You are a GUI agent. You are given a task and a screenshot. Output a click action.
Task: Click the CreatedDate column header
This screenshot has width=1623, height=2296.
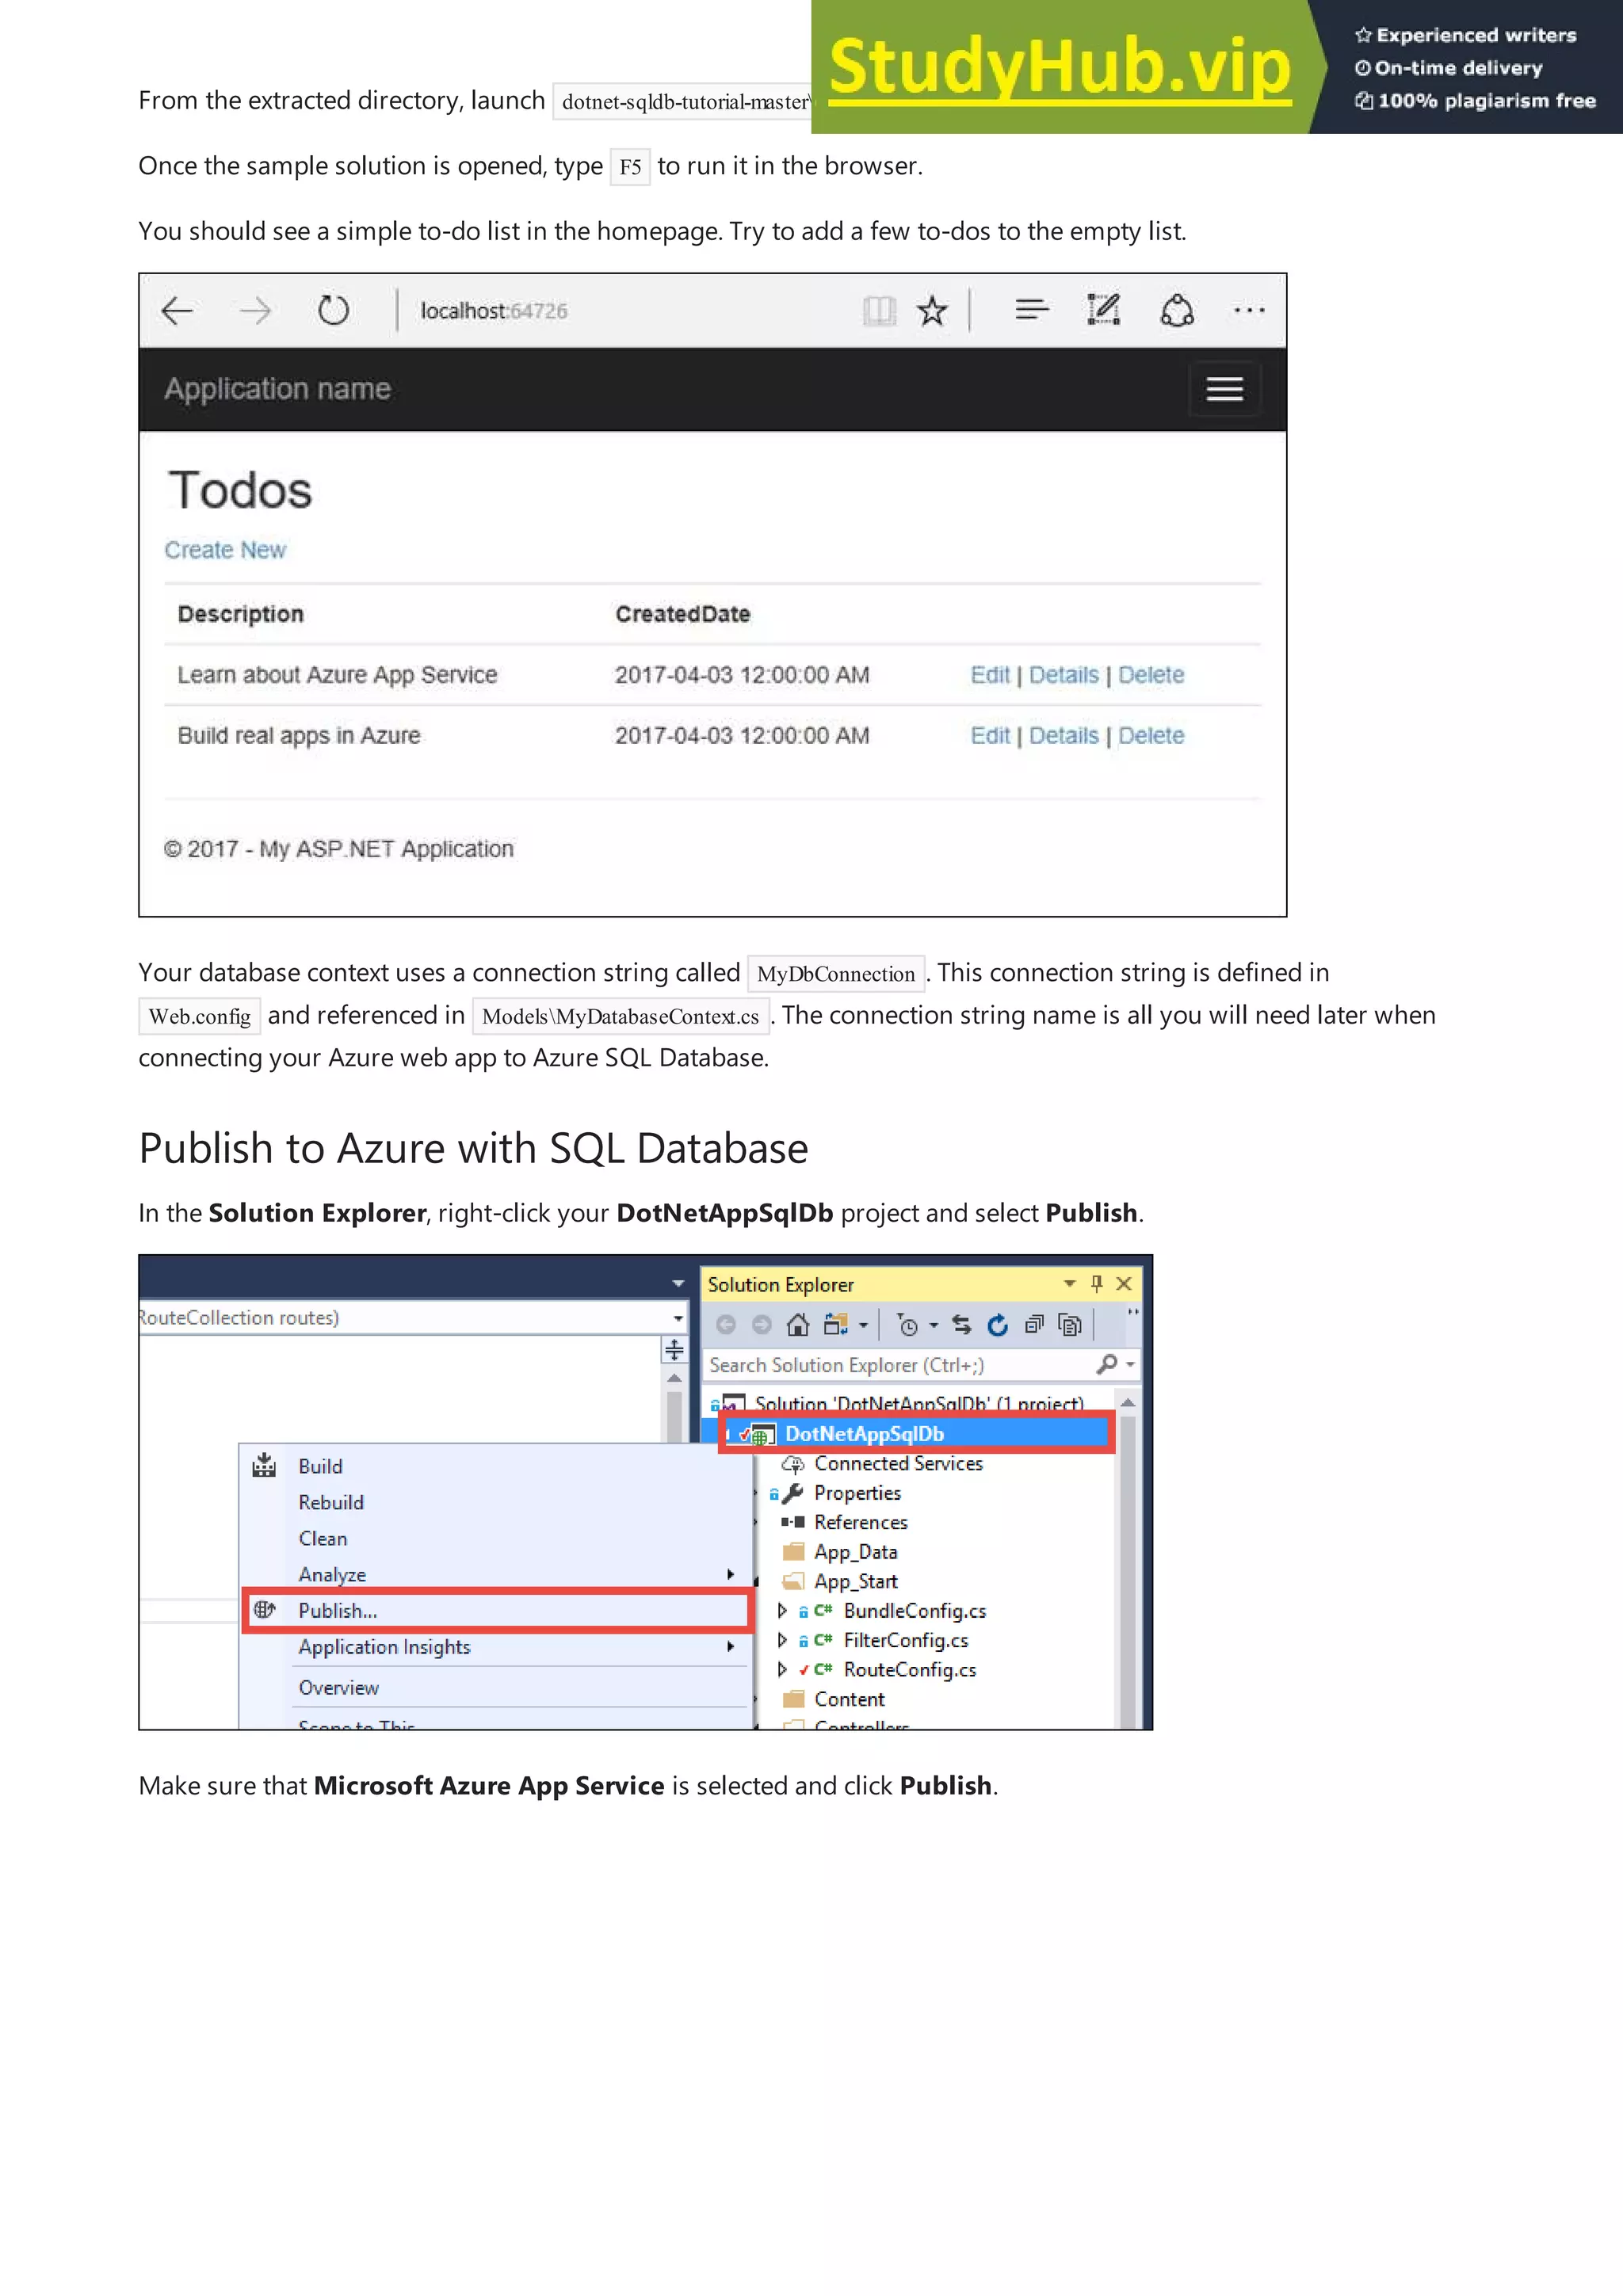pos(683,614)
